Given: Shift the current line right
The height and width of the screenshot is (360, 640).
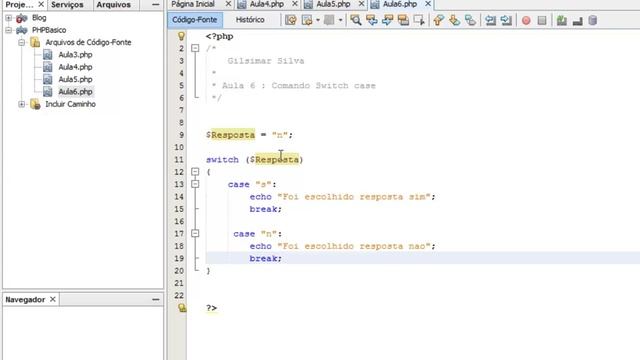Looking at the screenshot, I should [x=506, y=20].
